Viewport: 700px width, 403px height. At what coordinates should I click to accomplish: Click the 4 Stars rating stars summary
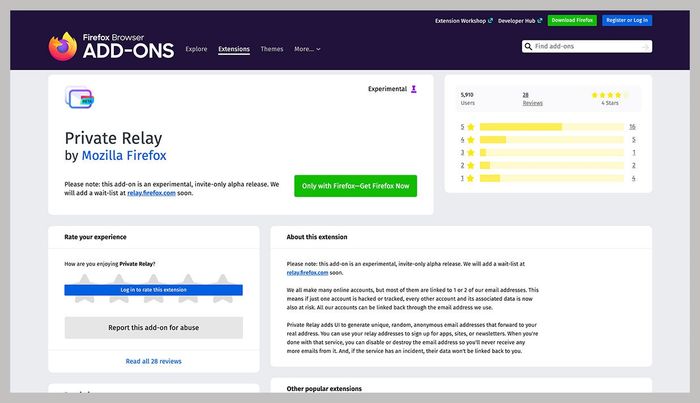pos(610,95)
